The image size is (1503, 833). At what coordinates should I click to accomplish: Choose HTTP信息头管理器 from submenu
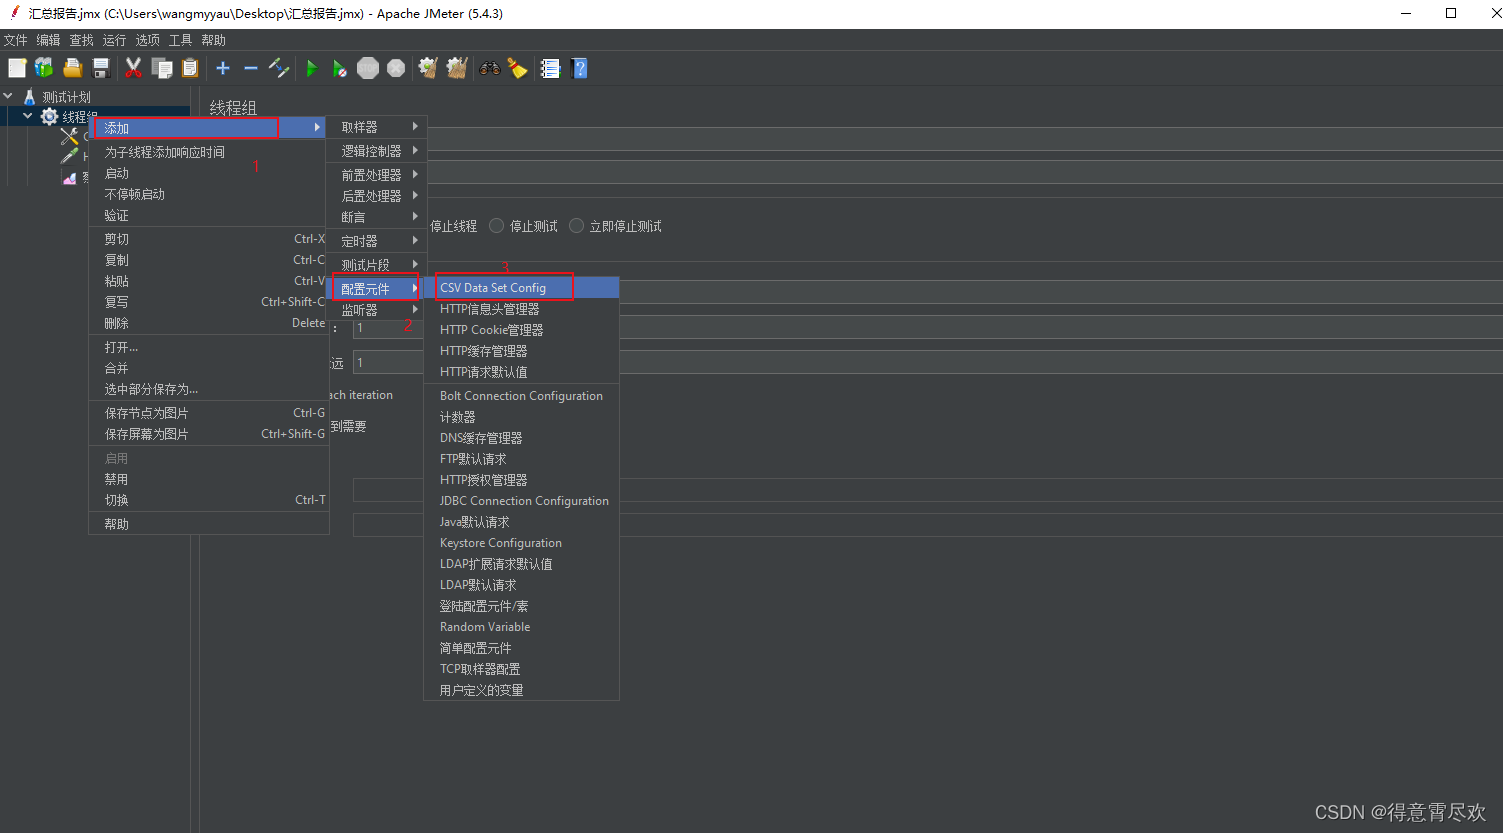522,309
